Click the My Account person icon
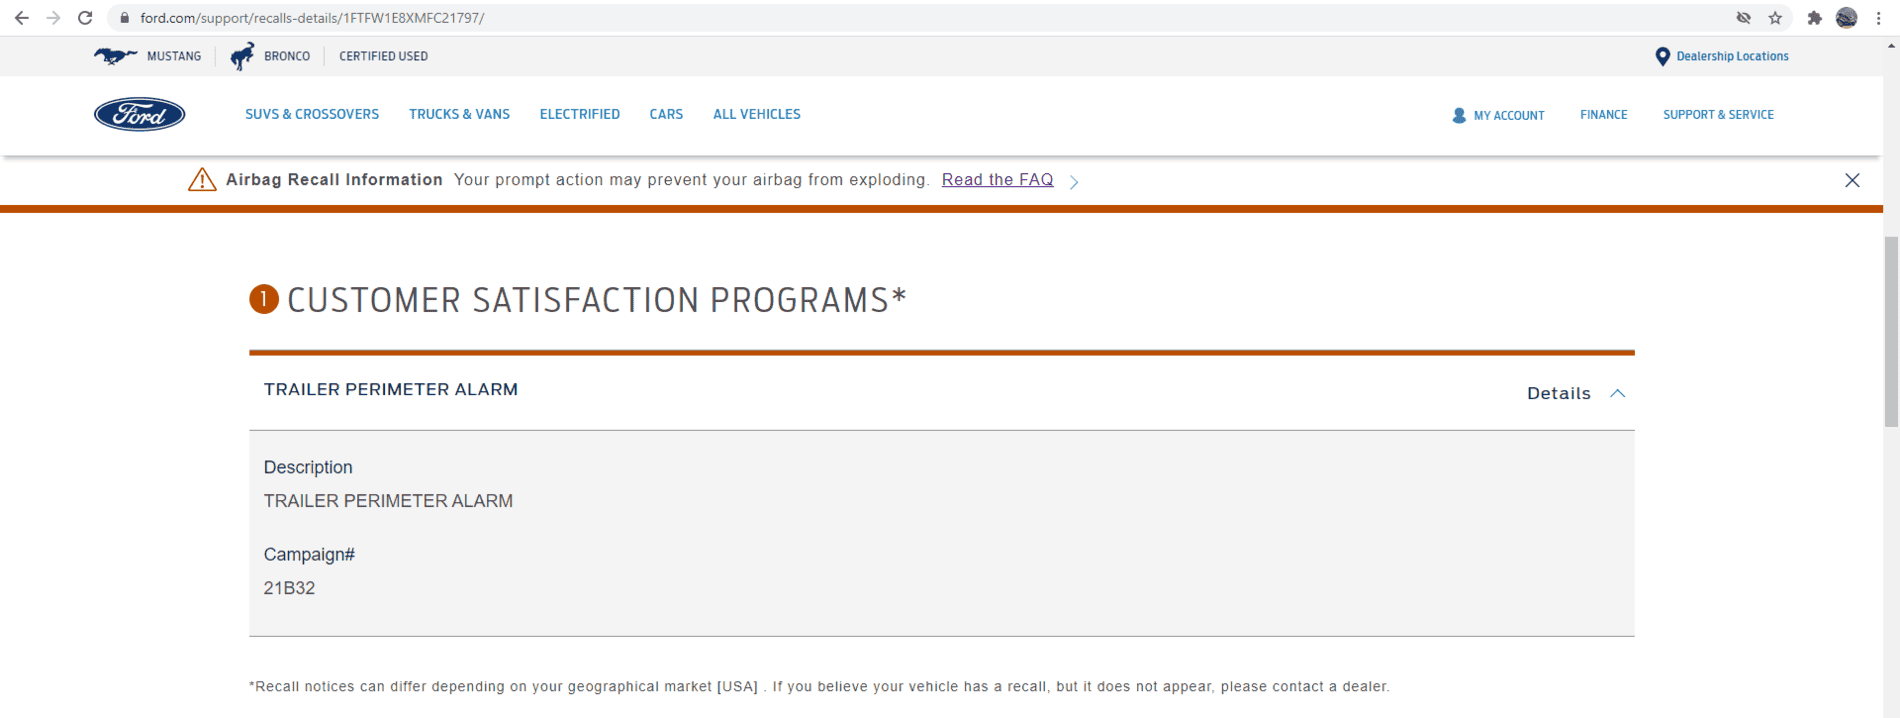Image resolution: width=1900 pixels, height=718 pixels. click(x=1459, y=116)
